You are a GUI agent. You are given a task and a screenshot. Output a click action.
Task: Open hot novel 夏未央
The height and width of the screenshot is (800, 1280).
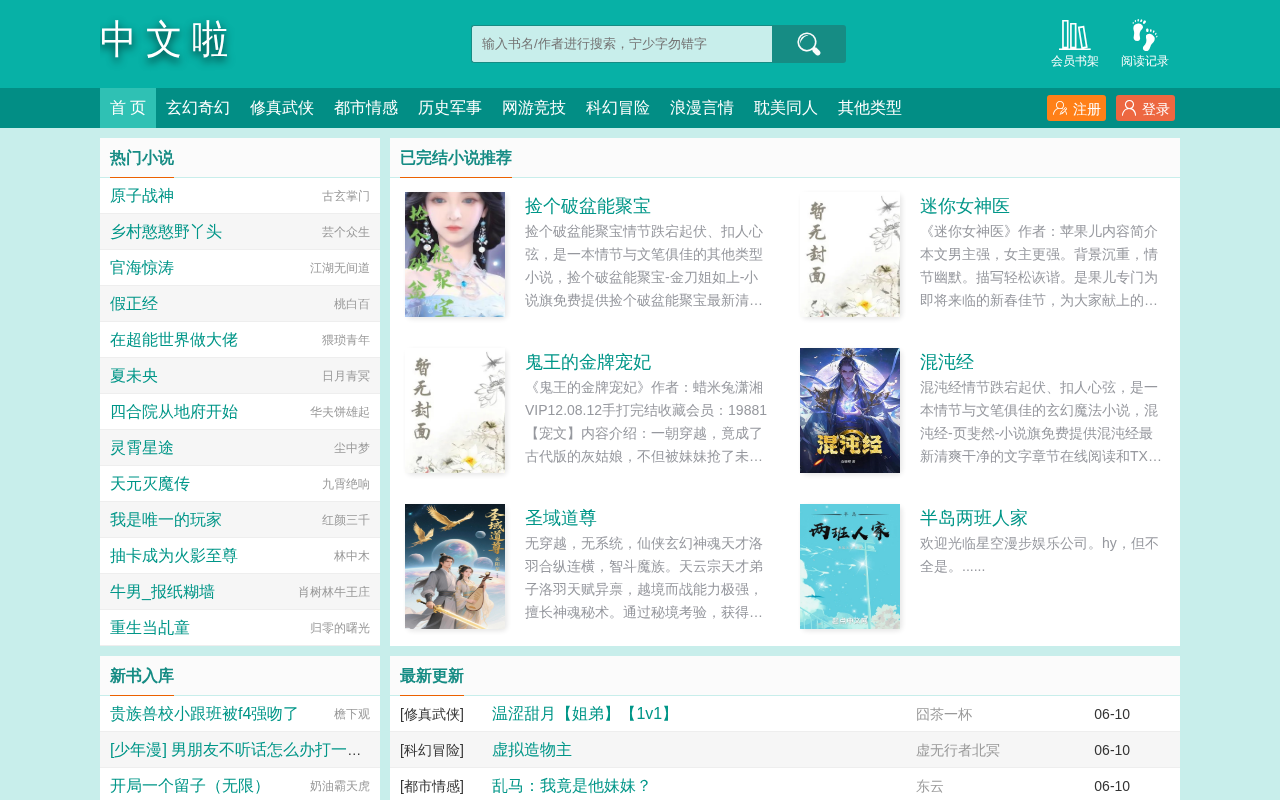[134, 376]
